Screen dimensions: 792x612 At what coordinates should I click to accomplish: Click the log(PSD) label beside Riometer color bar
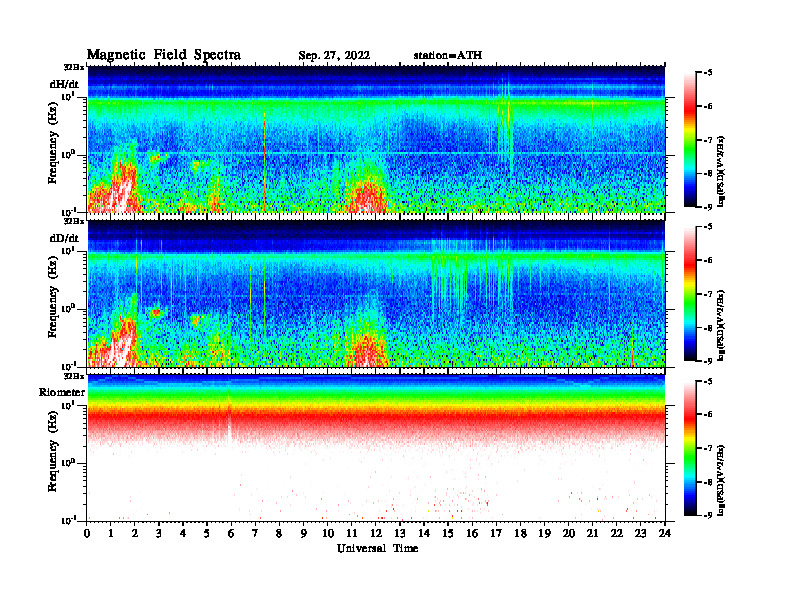click(722, 479)
